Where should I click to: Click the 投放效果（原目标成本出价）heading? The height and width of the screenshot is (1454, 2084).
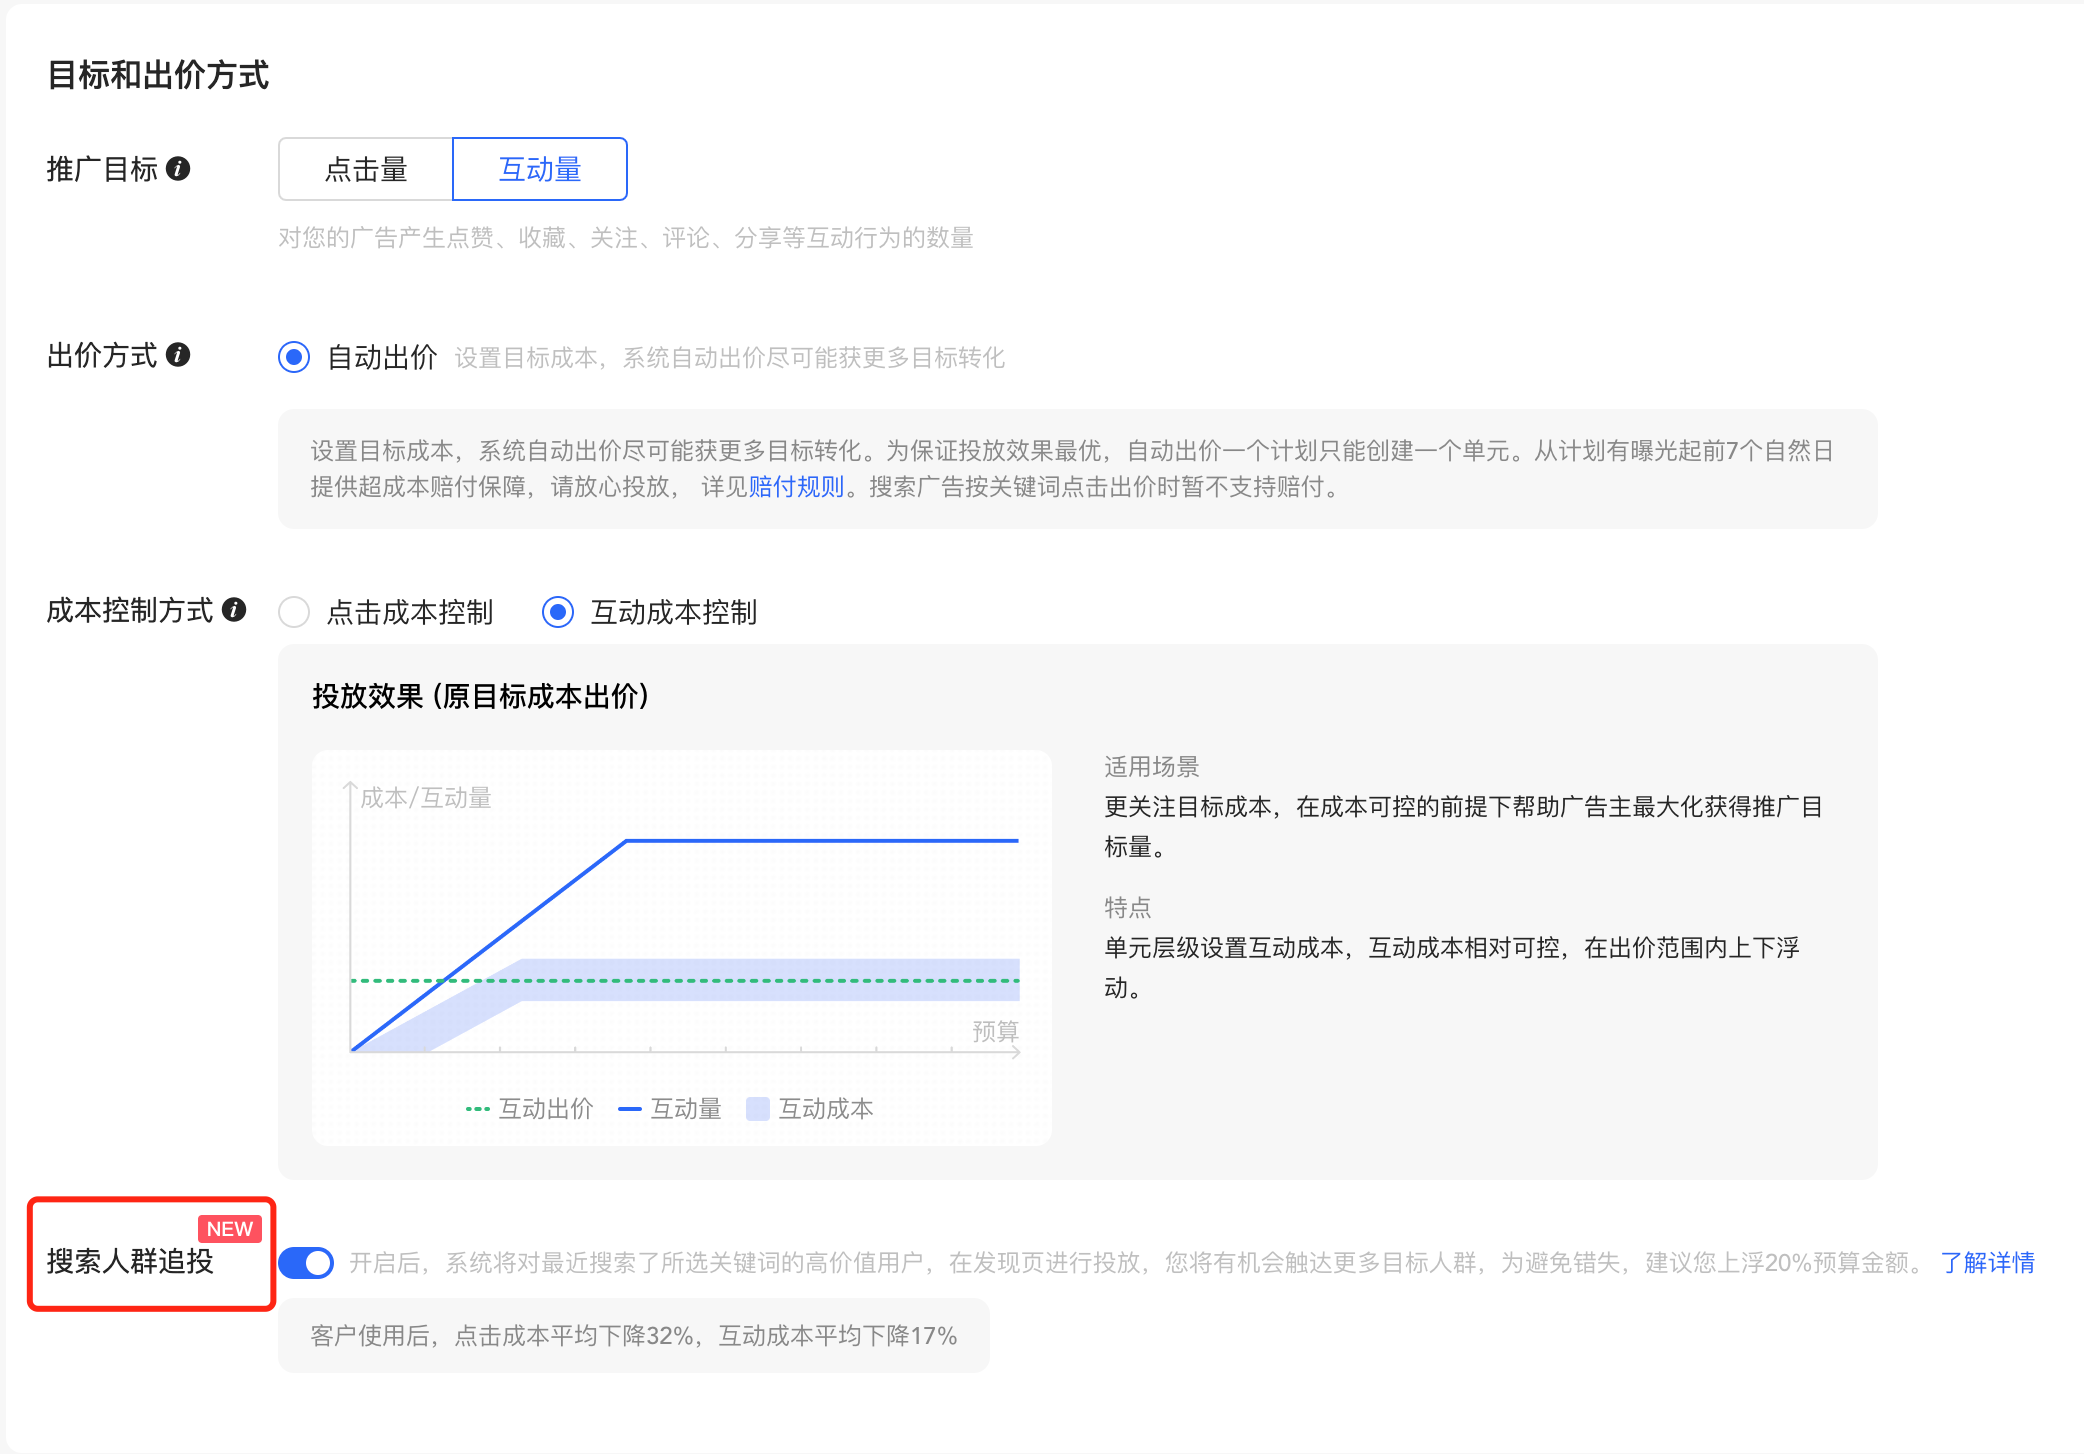pos(480,696)
